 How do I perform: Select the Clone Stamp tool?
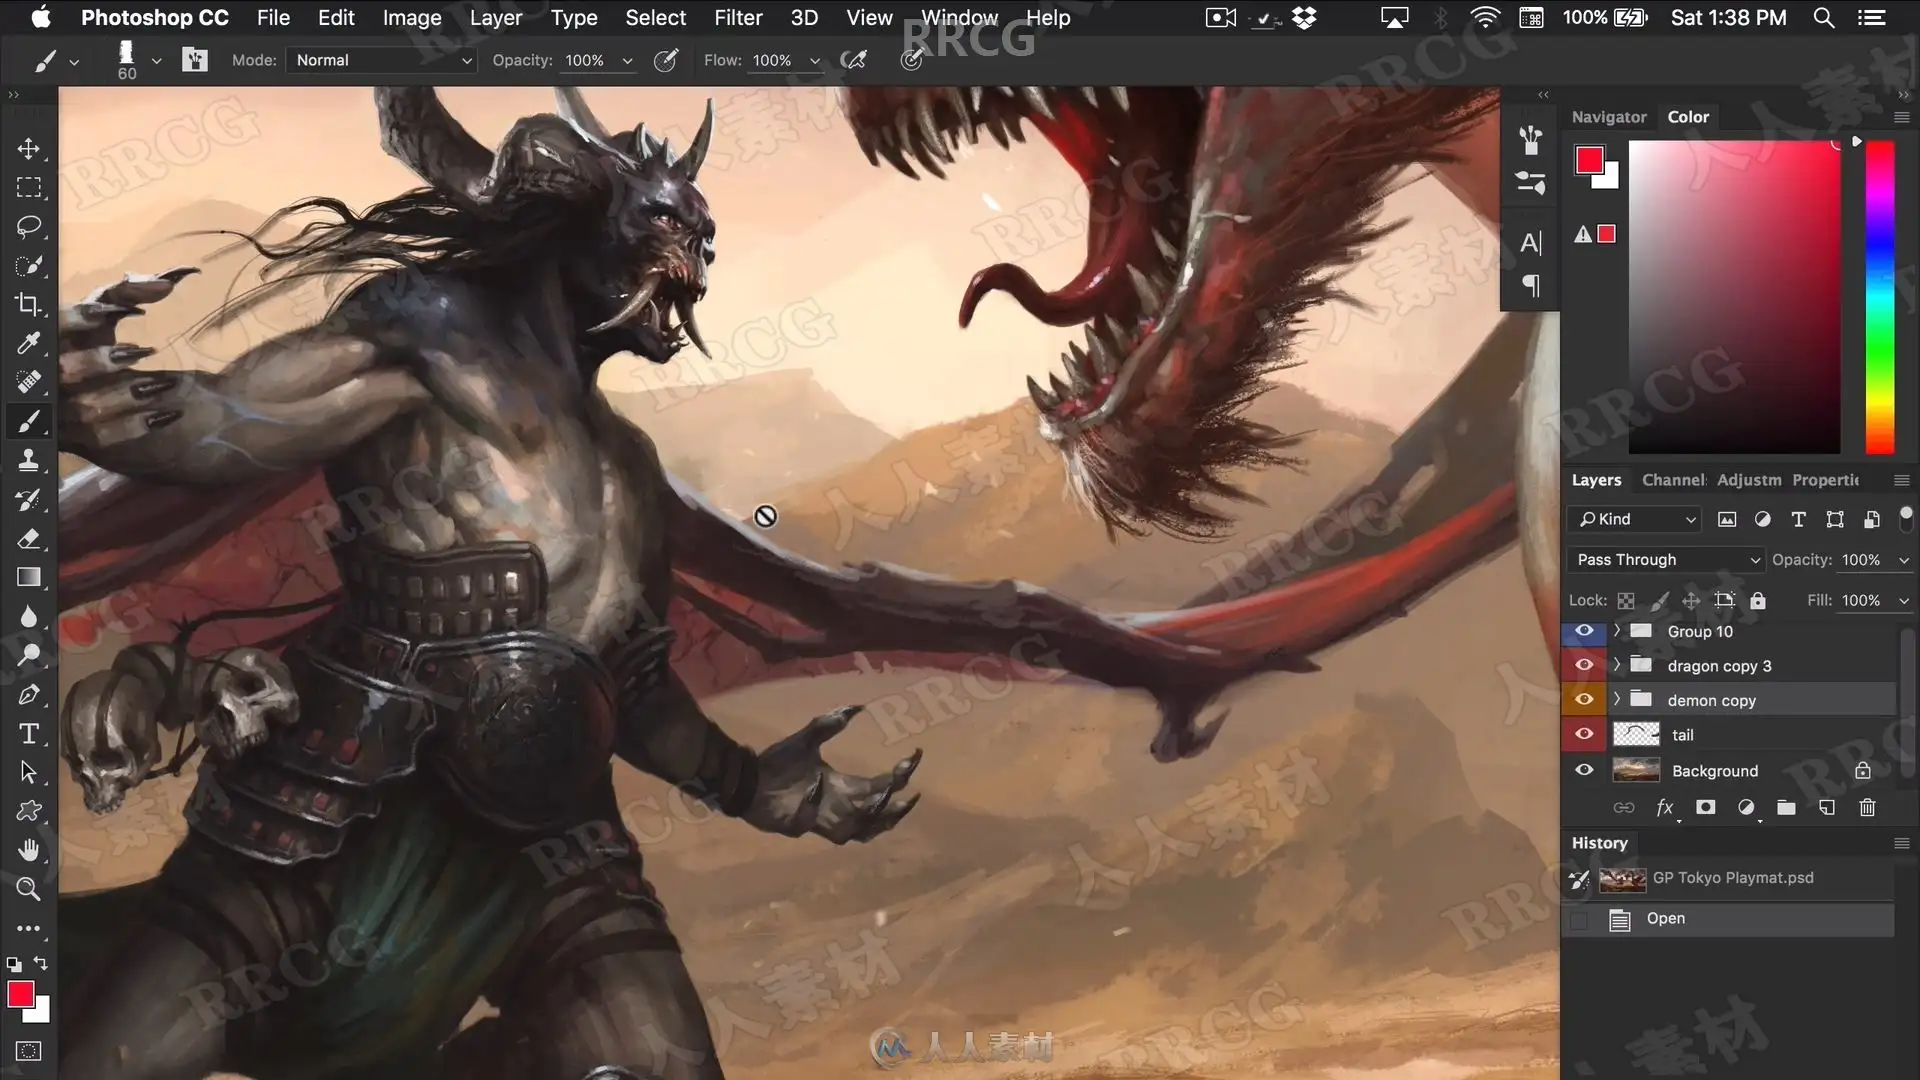[28, 460]
